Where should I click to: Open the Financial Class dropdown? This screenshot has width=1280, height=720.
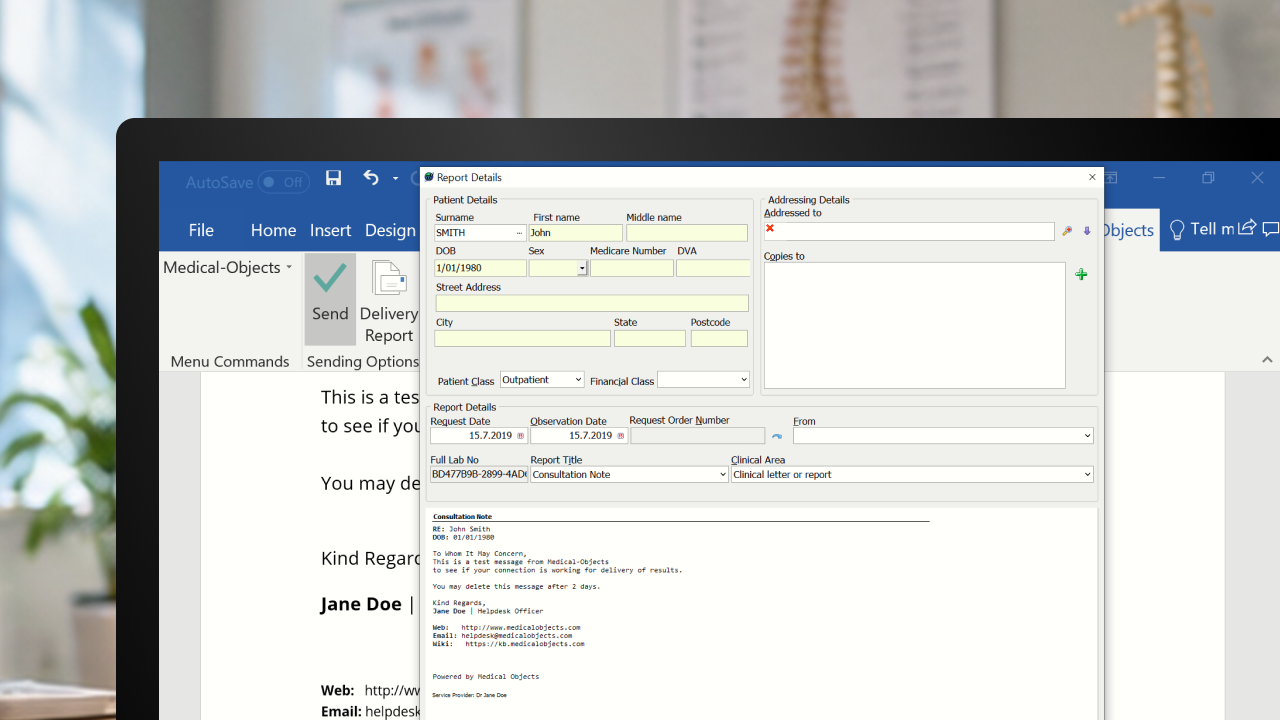click(743, 379)
